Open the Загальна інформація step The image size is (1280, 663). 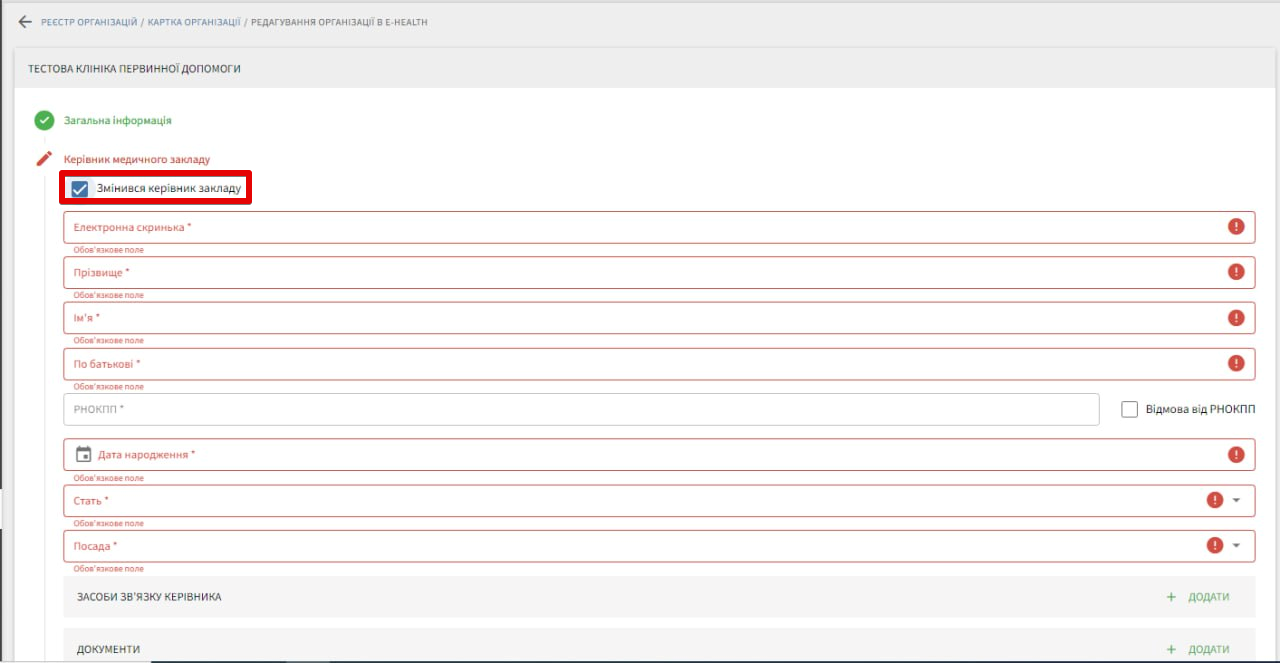(x=118, y=121)
